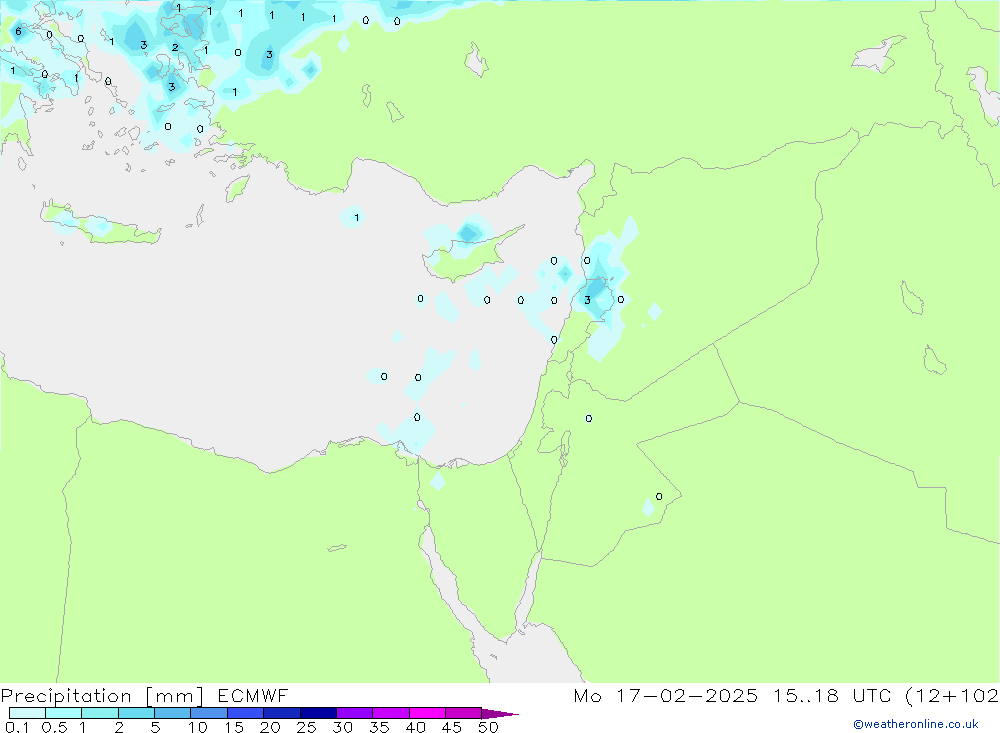Click the "25" legend scale number
This screenshot has height=733, width=1000.
coord(307,727)
